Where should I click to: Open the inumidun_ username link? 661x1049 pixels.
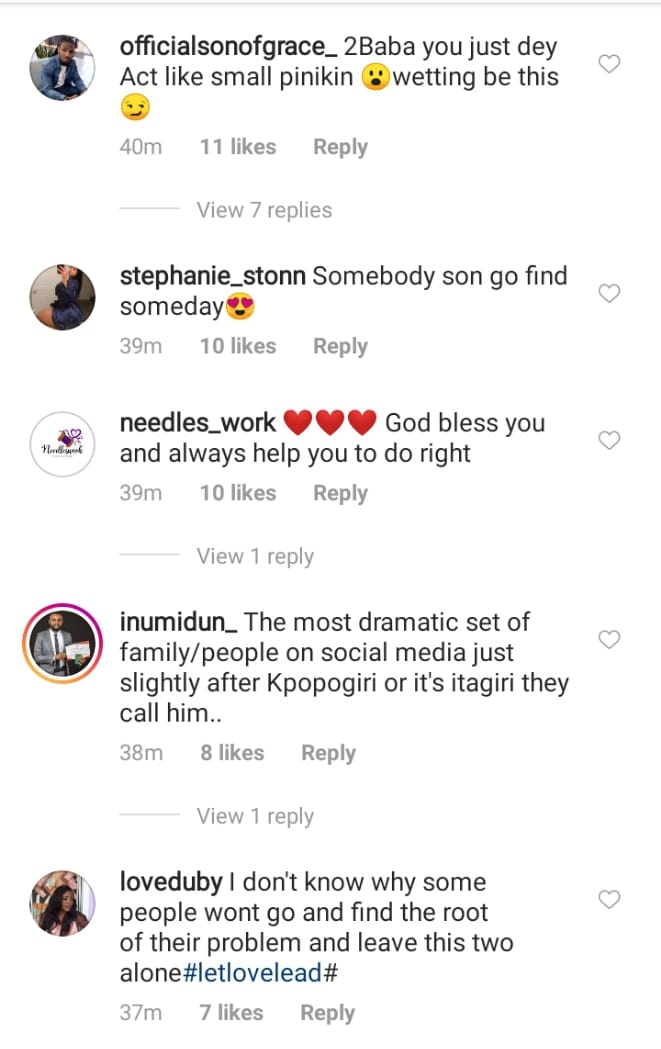(178, 622)
